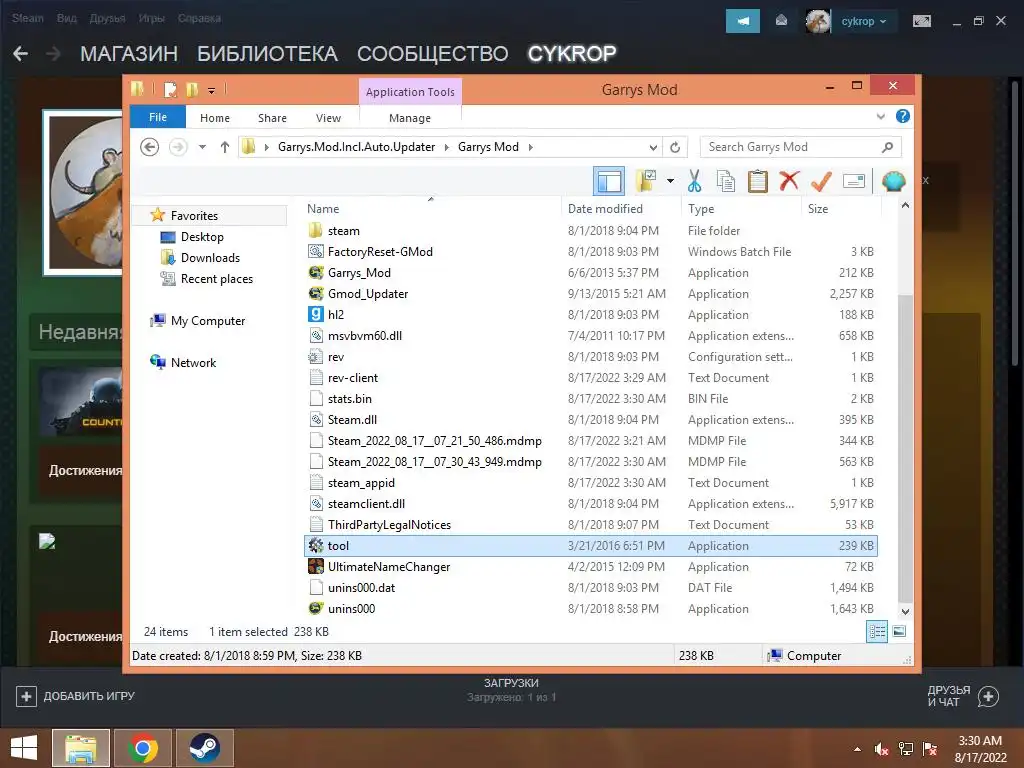1024x768 pixels.
Task: Go up one folder level arrow
Action: pos(225,147)
